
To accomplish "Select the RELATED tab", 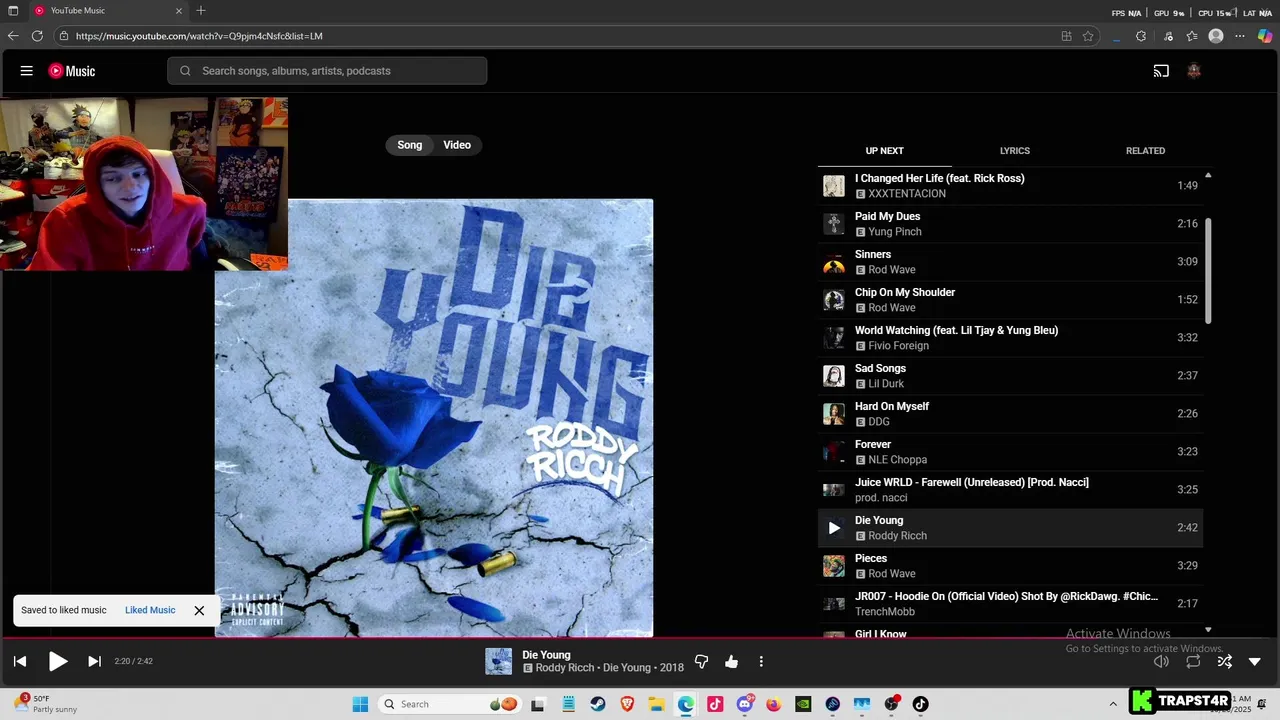I will [1145, 151].
